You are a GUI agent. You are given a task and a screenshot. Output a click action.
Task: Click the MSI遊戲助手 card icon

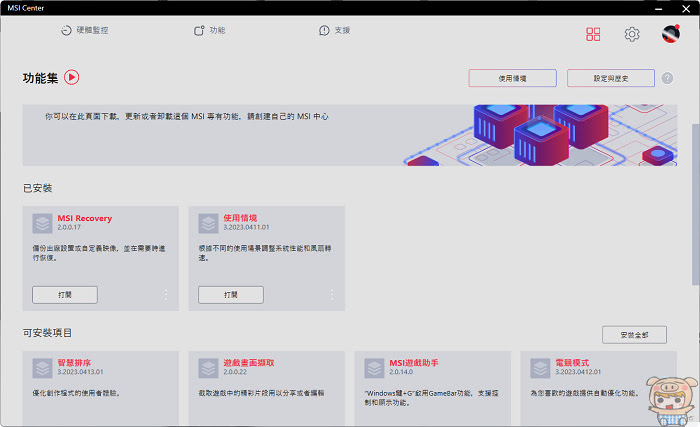click(x=374, y=368)
